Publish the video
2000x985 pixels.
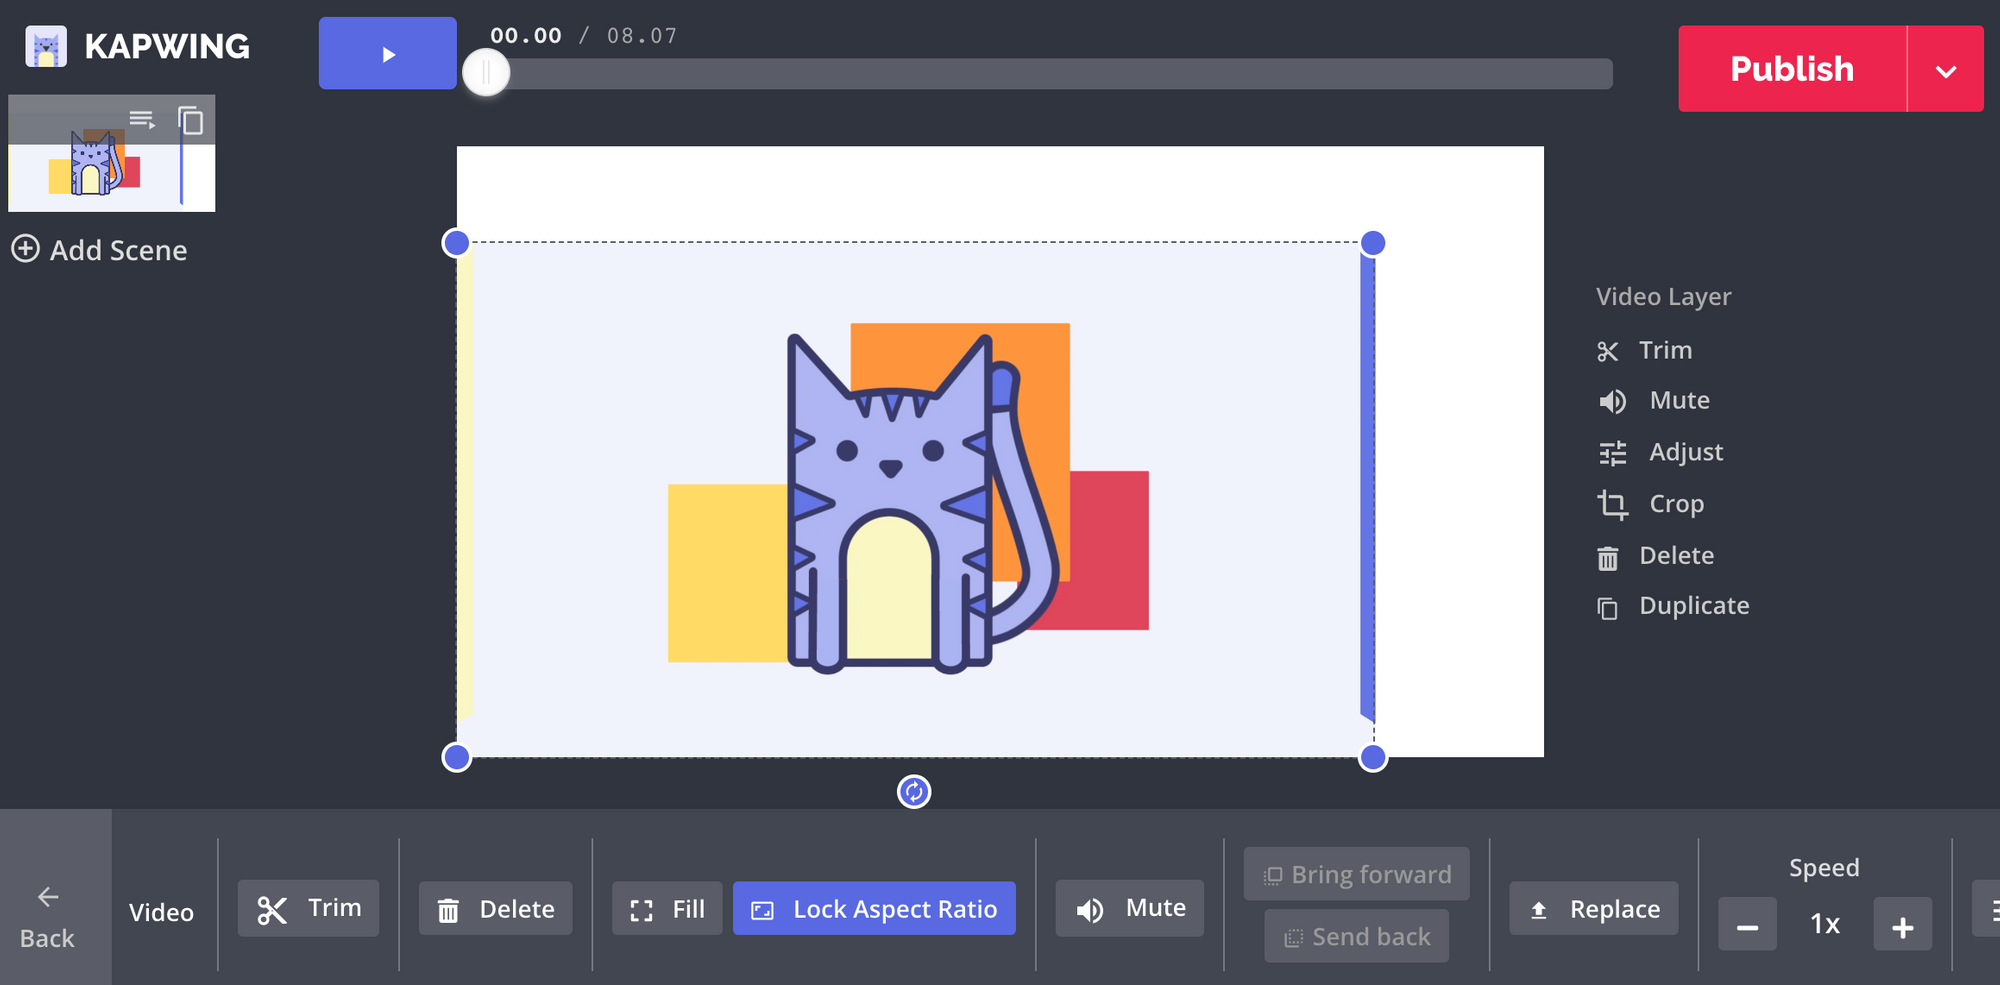1791,69
